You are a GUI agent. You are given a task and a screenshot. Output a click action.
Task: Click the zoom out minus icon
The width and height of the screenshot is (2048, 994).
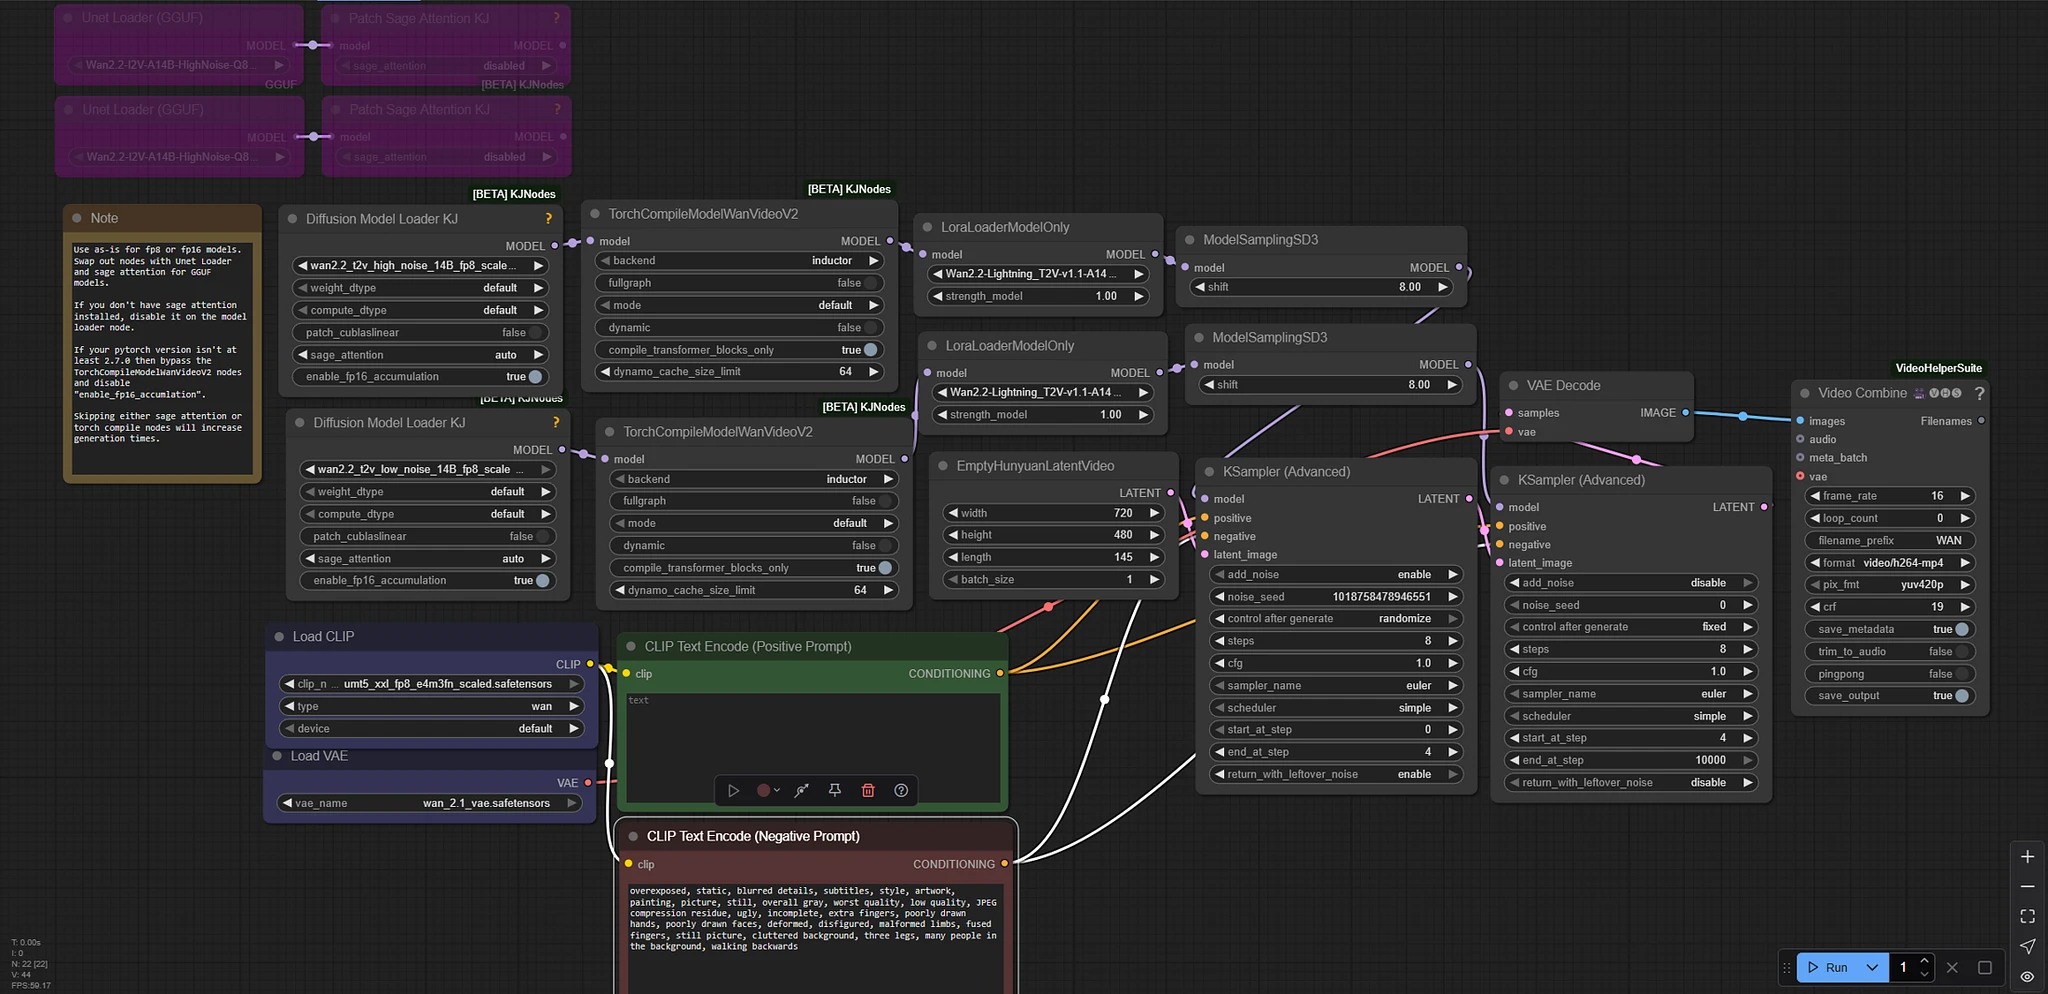click(2027, 887)
